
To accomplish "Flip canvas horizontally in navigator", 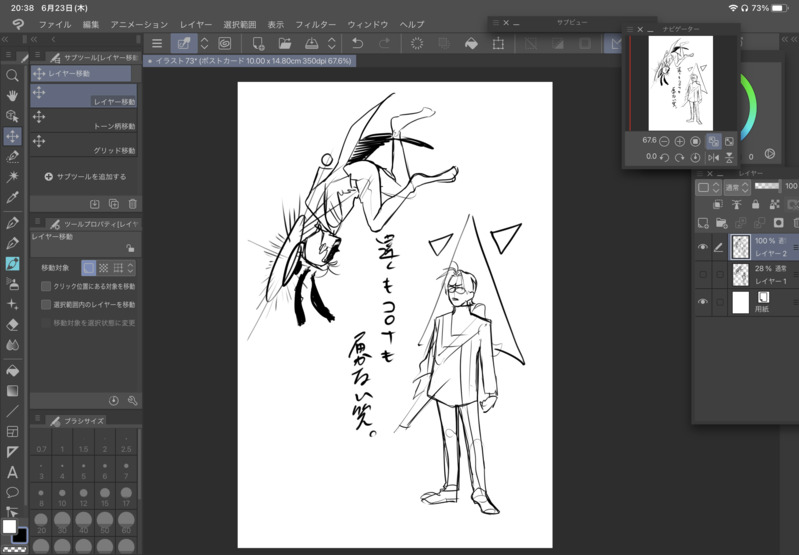I will [x=713, y=157].
